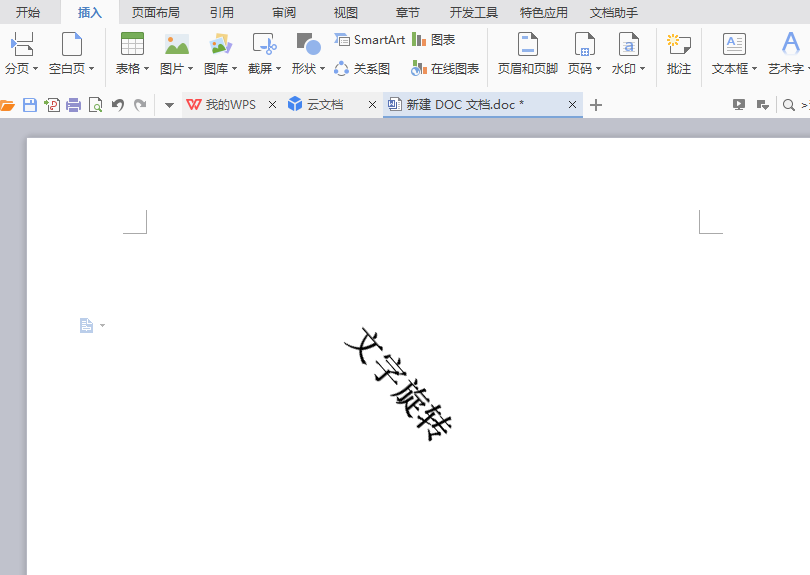This screenshot has height=575, width=810.
Task: Insert SmartArt graphic
Action: [369, 40]
